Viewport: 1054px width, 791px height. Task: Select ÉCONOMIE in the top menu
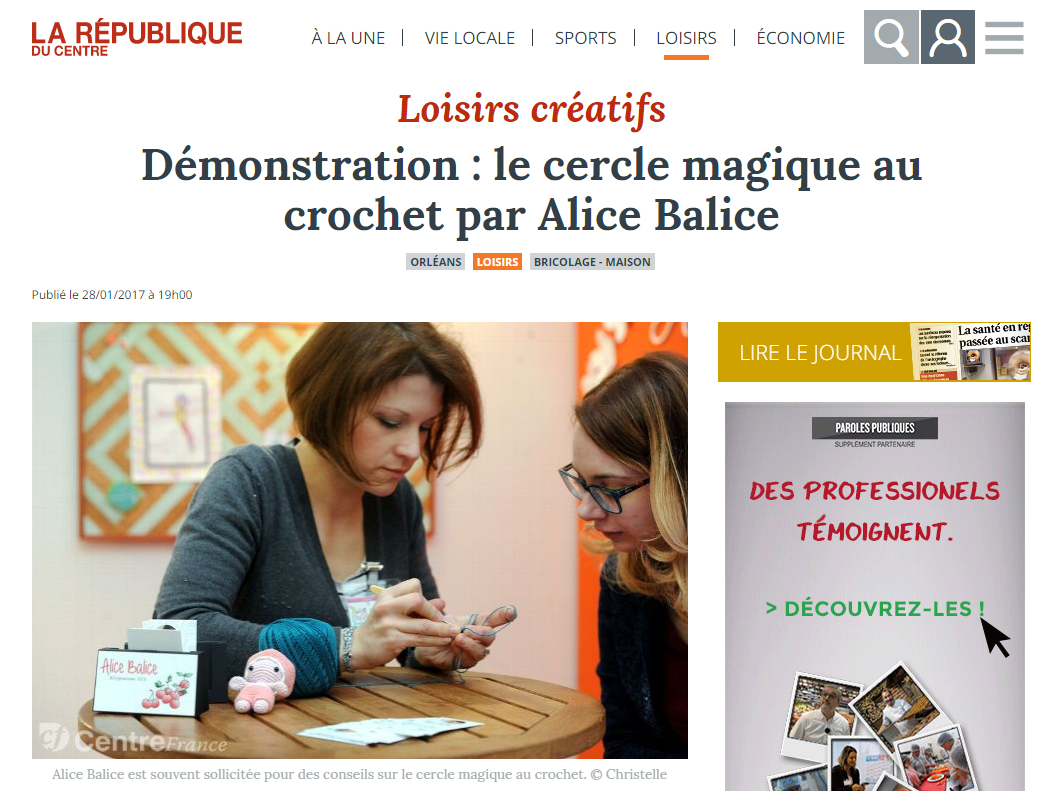pyautogui.click(x=801, y=38)
